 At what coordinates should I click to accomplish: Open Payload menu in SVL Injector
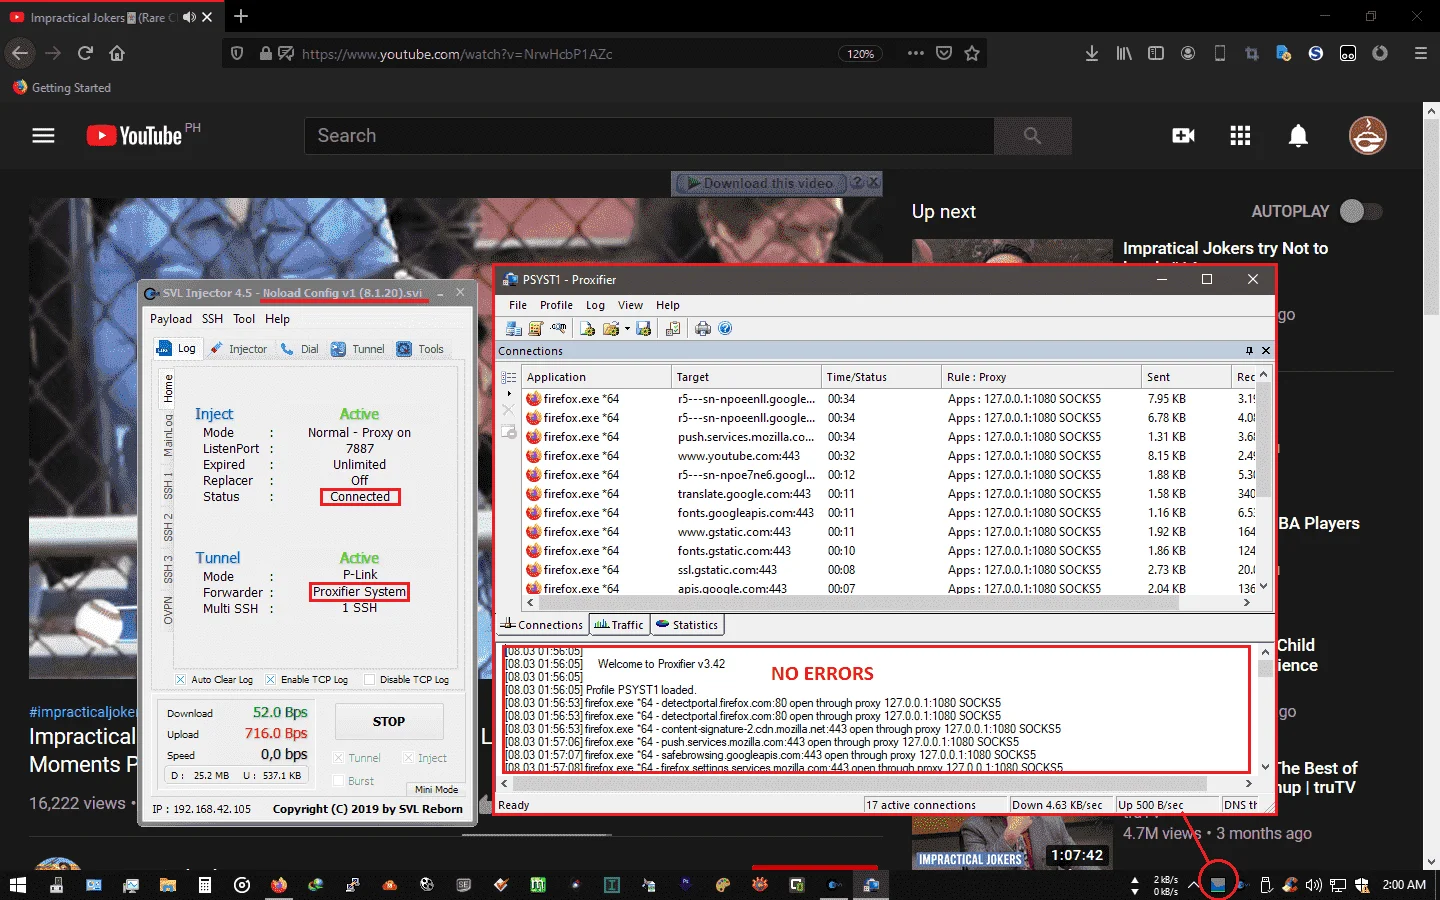coord(171,319)
